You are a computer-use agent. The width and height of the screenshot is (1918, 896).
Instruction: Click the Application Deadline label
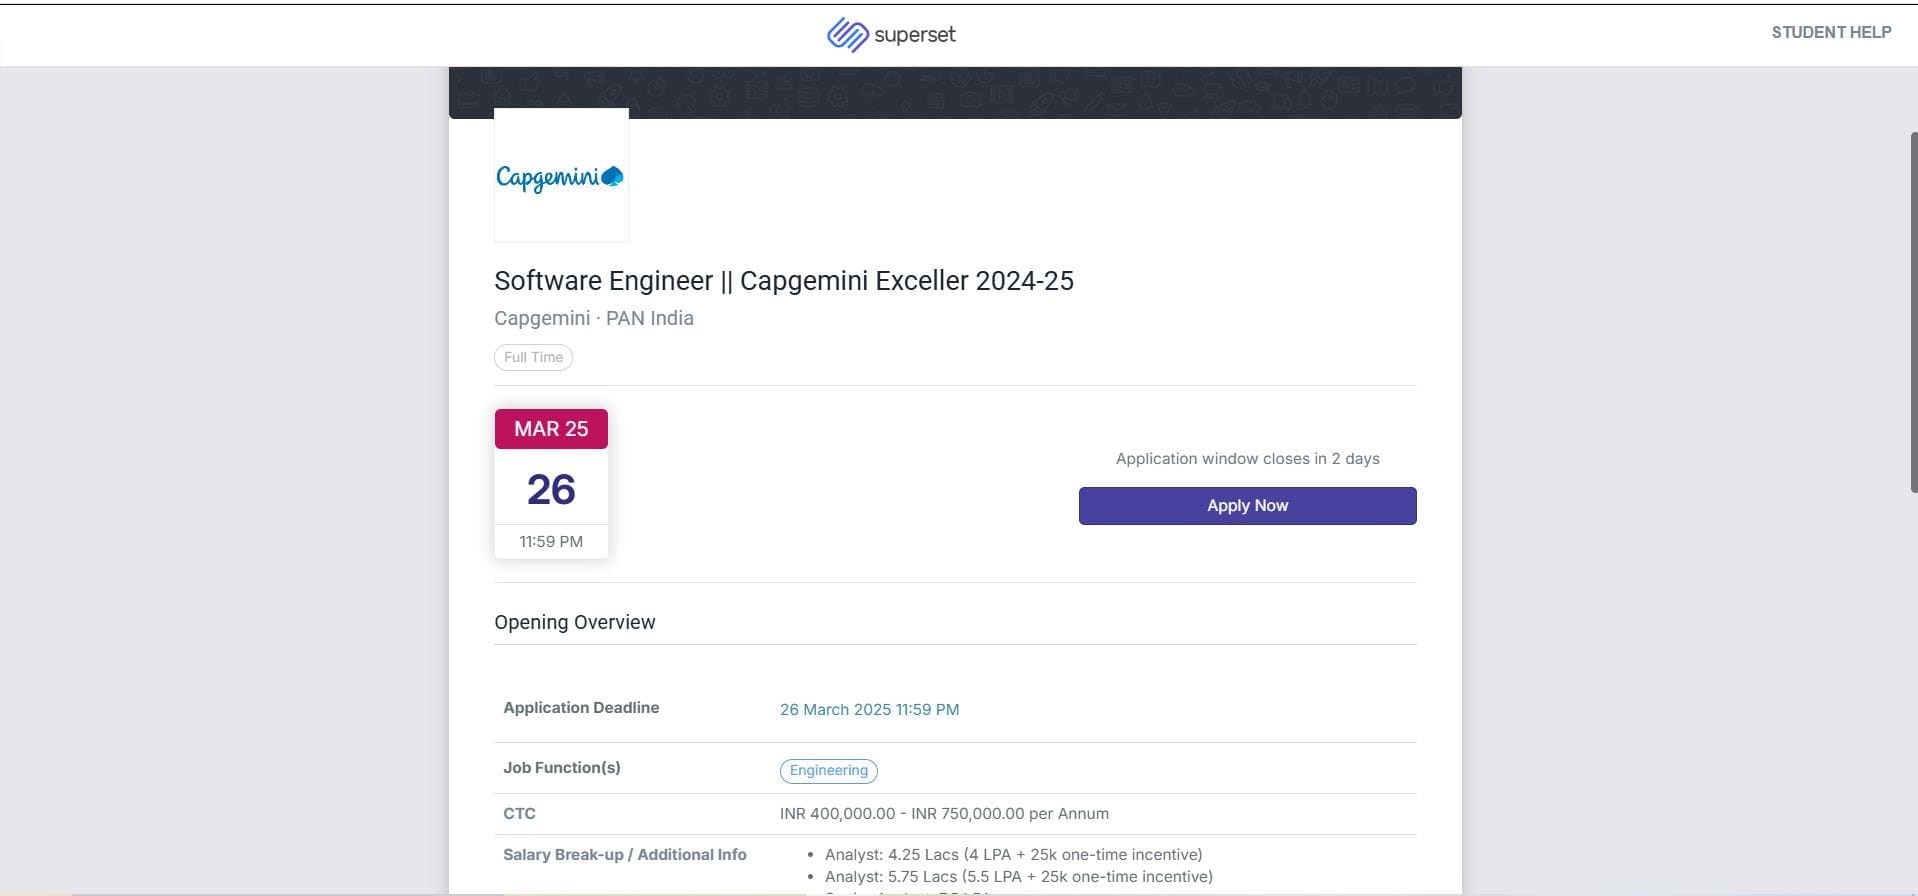pos(581,707)
